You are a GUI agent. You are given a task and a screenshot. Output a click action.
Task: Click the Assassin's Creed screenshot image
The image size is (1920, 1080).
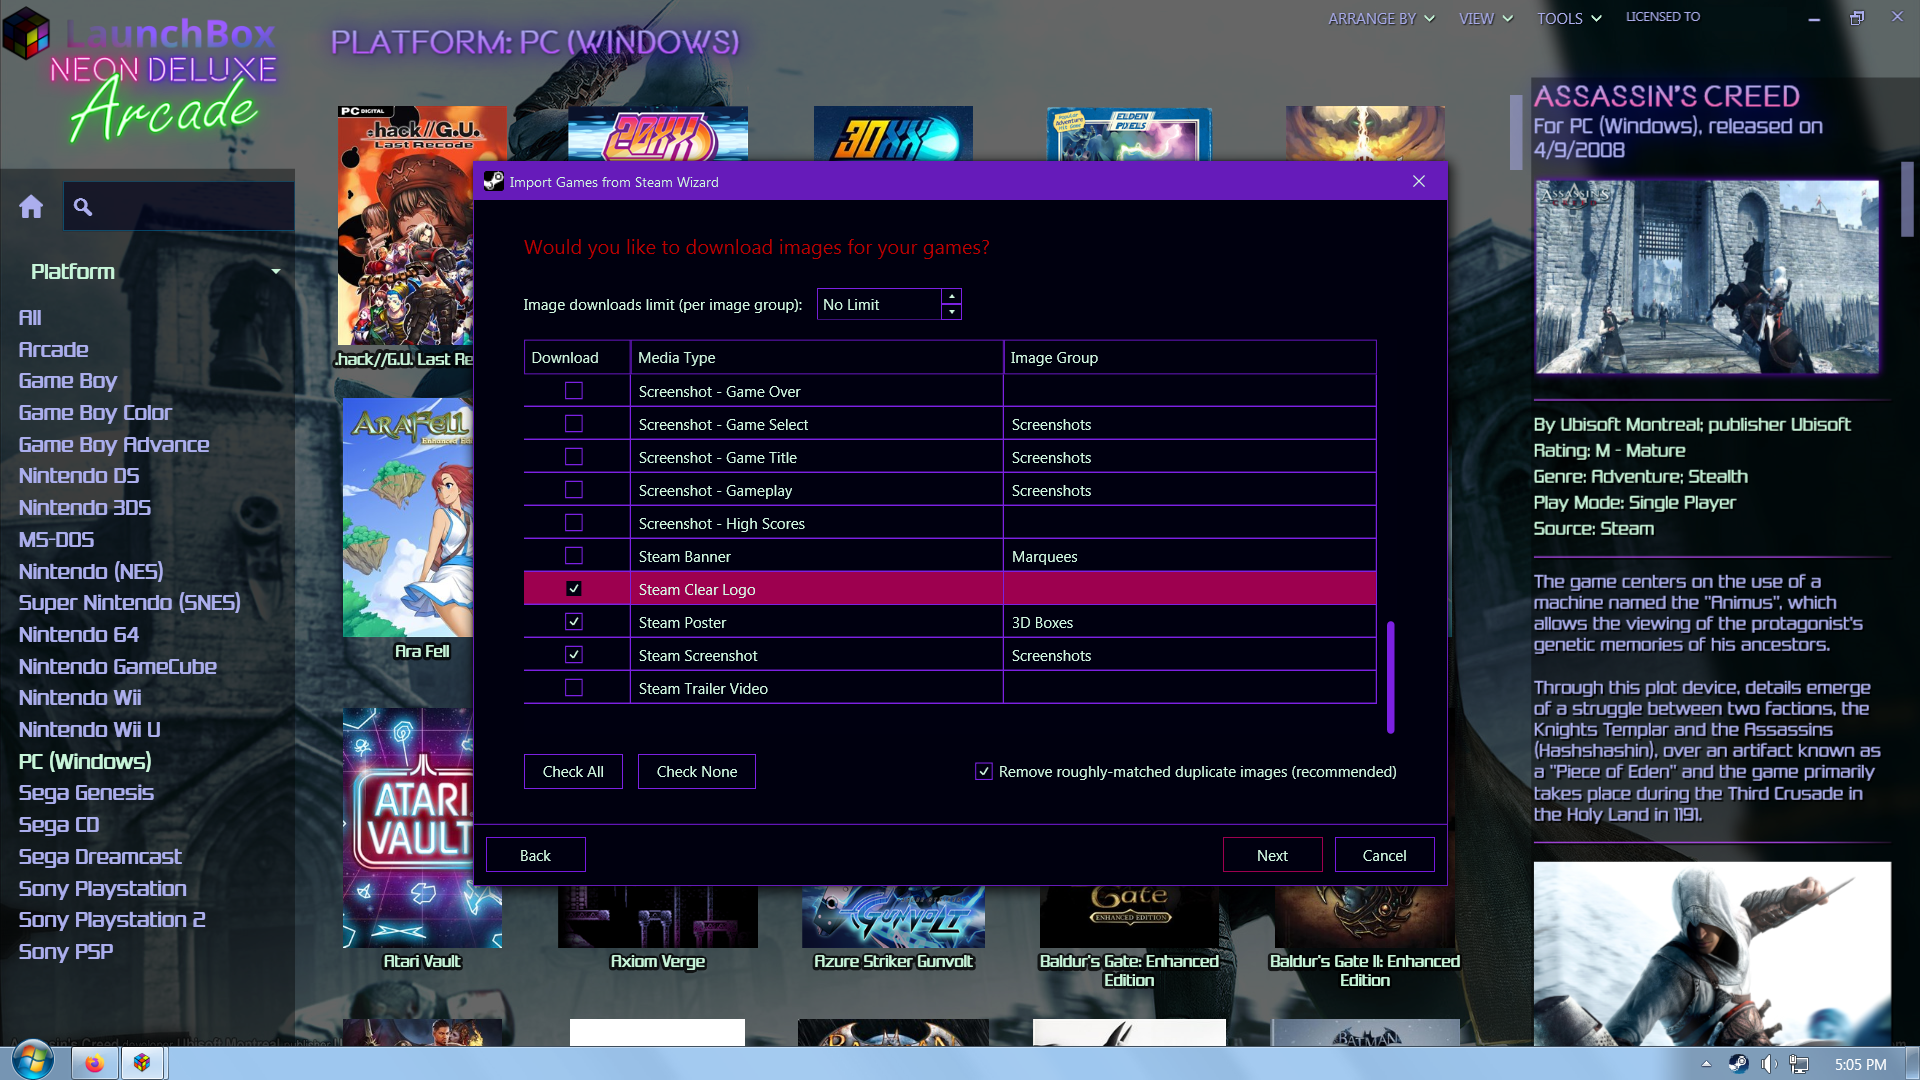pyautogui.click(x=1707, y=277)
